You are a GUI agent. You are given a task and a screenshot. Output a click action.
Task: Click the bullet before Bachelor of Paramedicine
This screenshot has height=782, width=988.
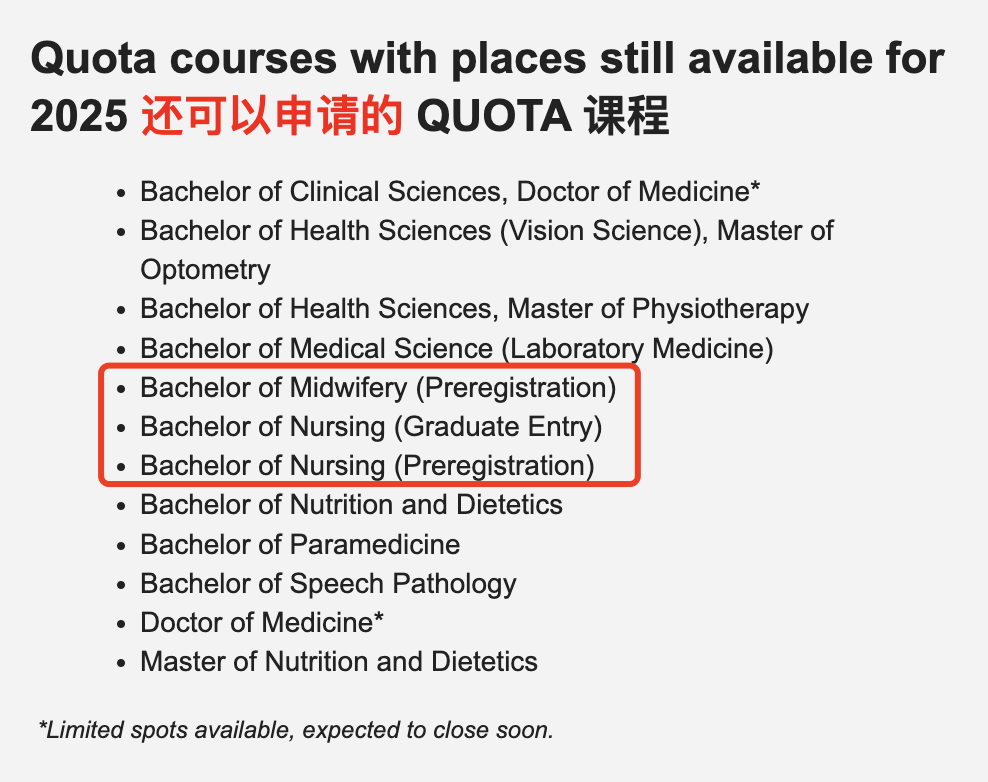click(x=122, y=546)
